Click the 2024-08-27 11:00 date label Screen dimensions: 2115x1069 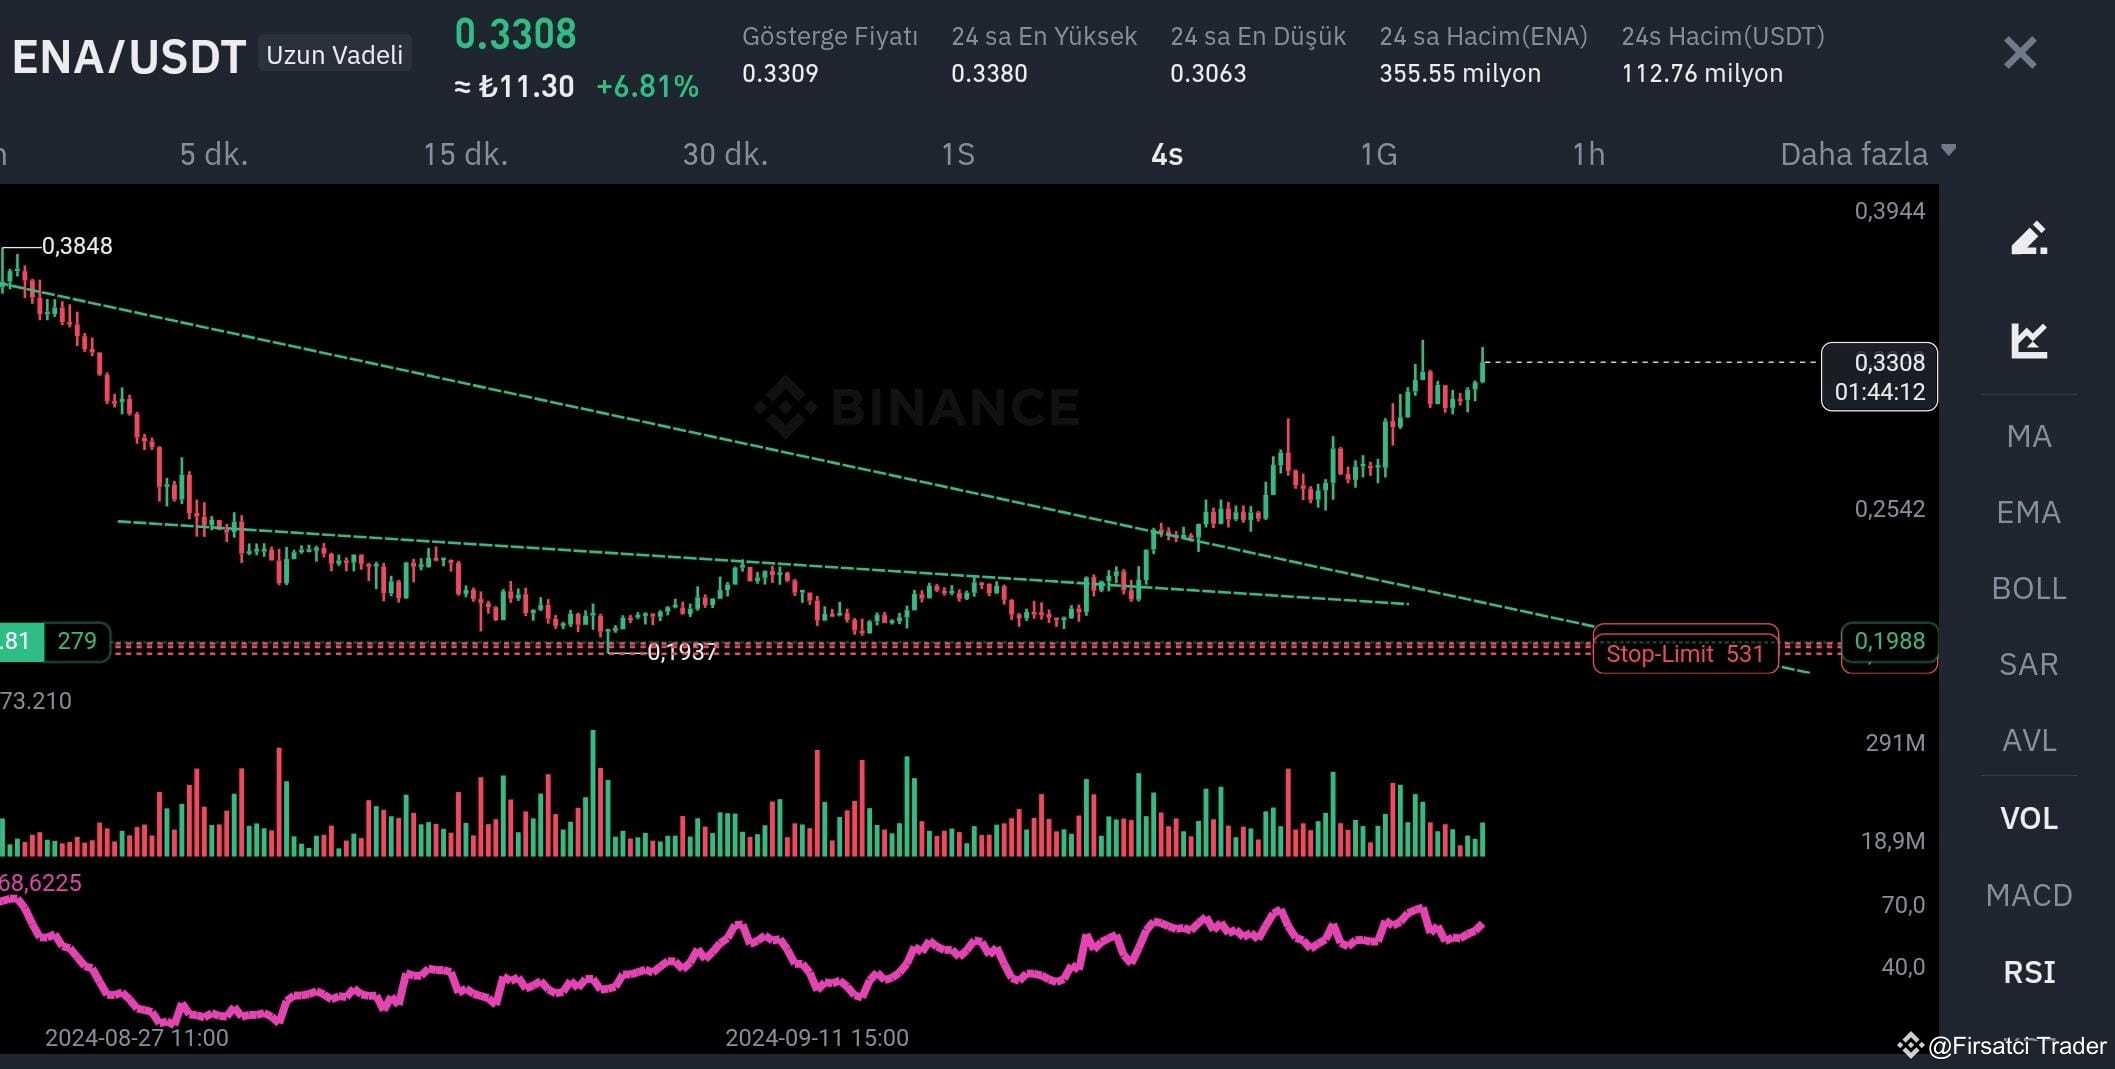click(x=137, y=1038)
